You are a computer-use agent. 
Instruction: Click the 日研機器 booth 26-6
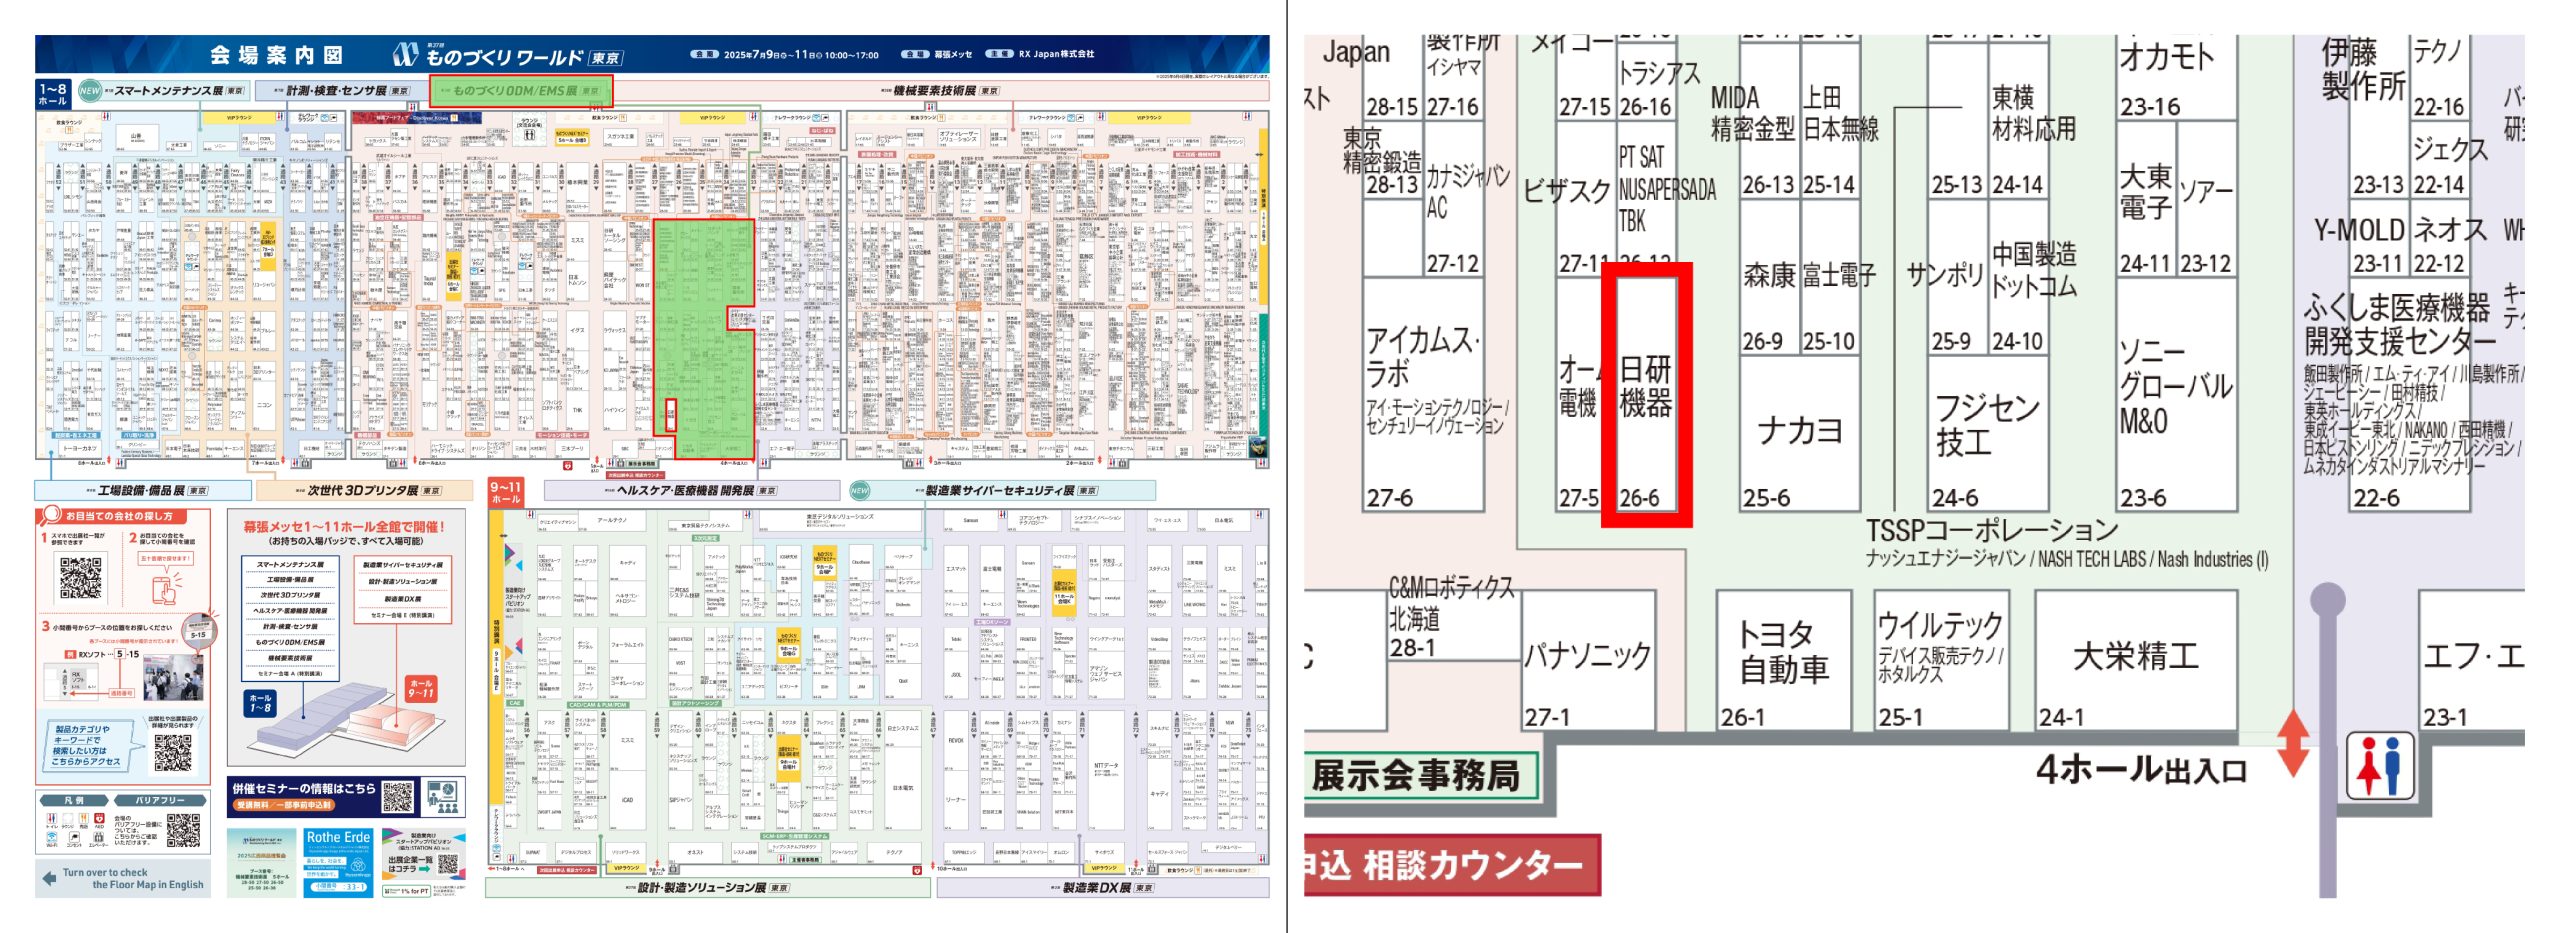1646,395
